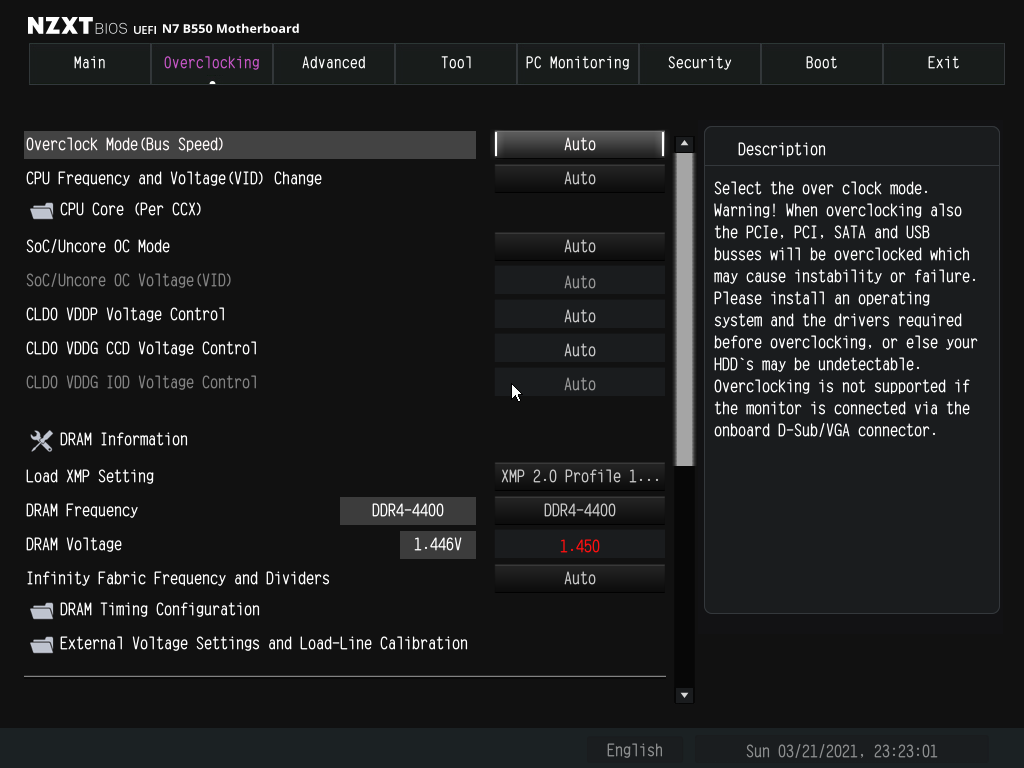Select the DRAM Voltage label
This screenshot has width=1024, height=768.
pyautogui.click(x=74, y=544)
